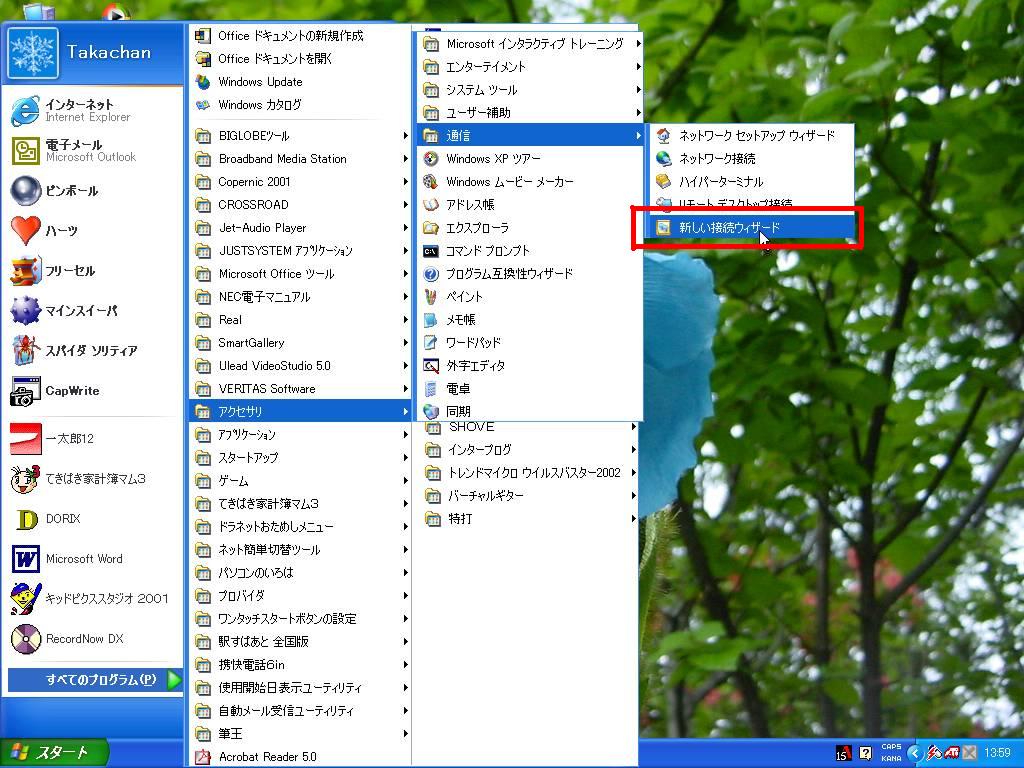
Task: Open the Internet Explorer icon in Start menu
Action: click(25, 110)
